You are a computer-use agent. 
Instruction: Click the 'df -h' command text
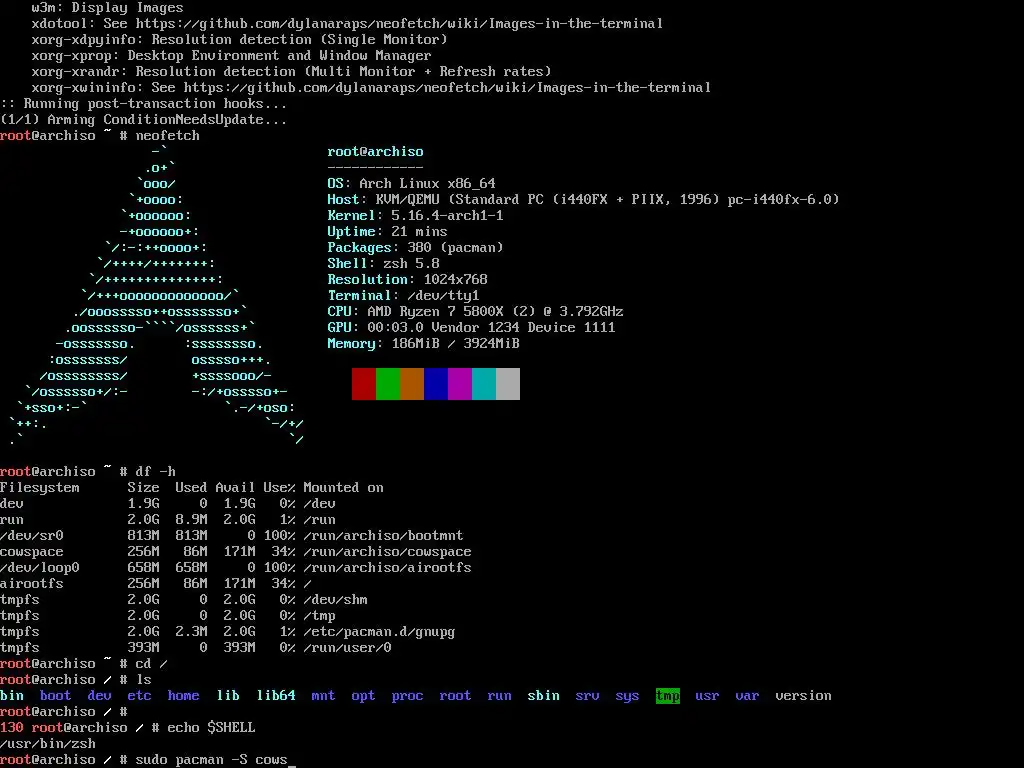point(155,472)
